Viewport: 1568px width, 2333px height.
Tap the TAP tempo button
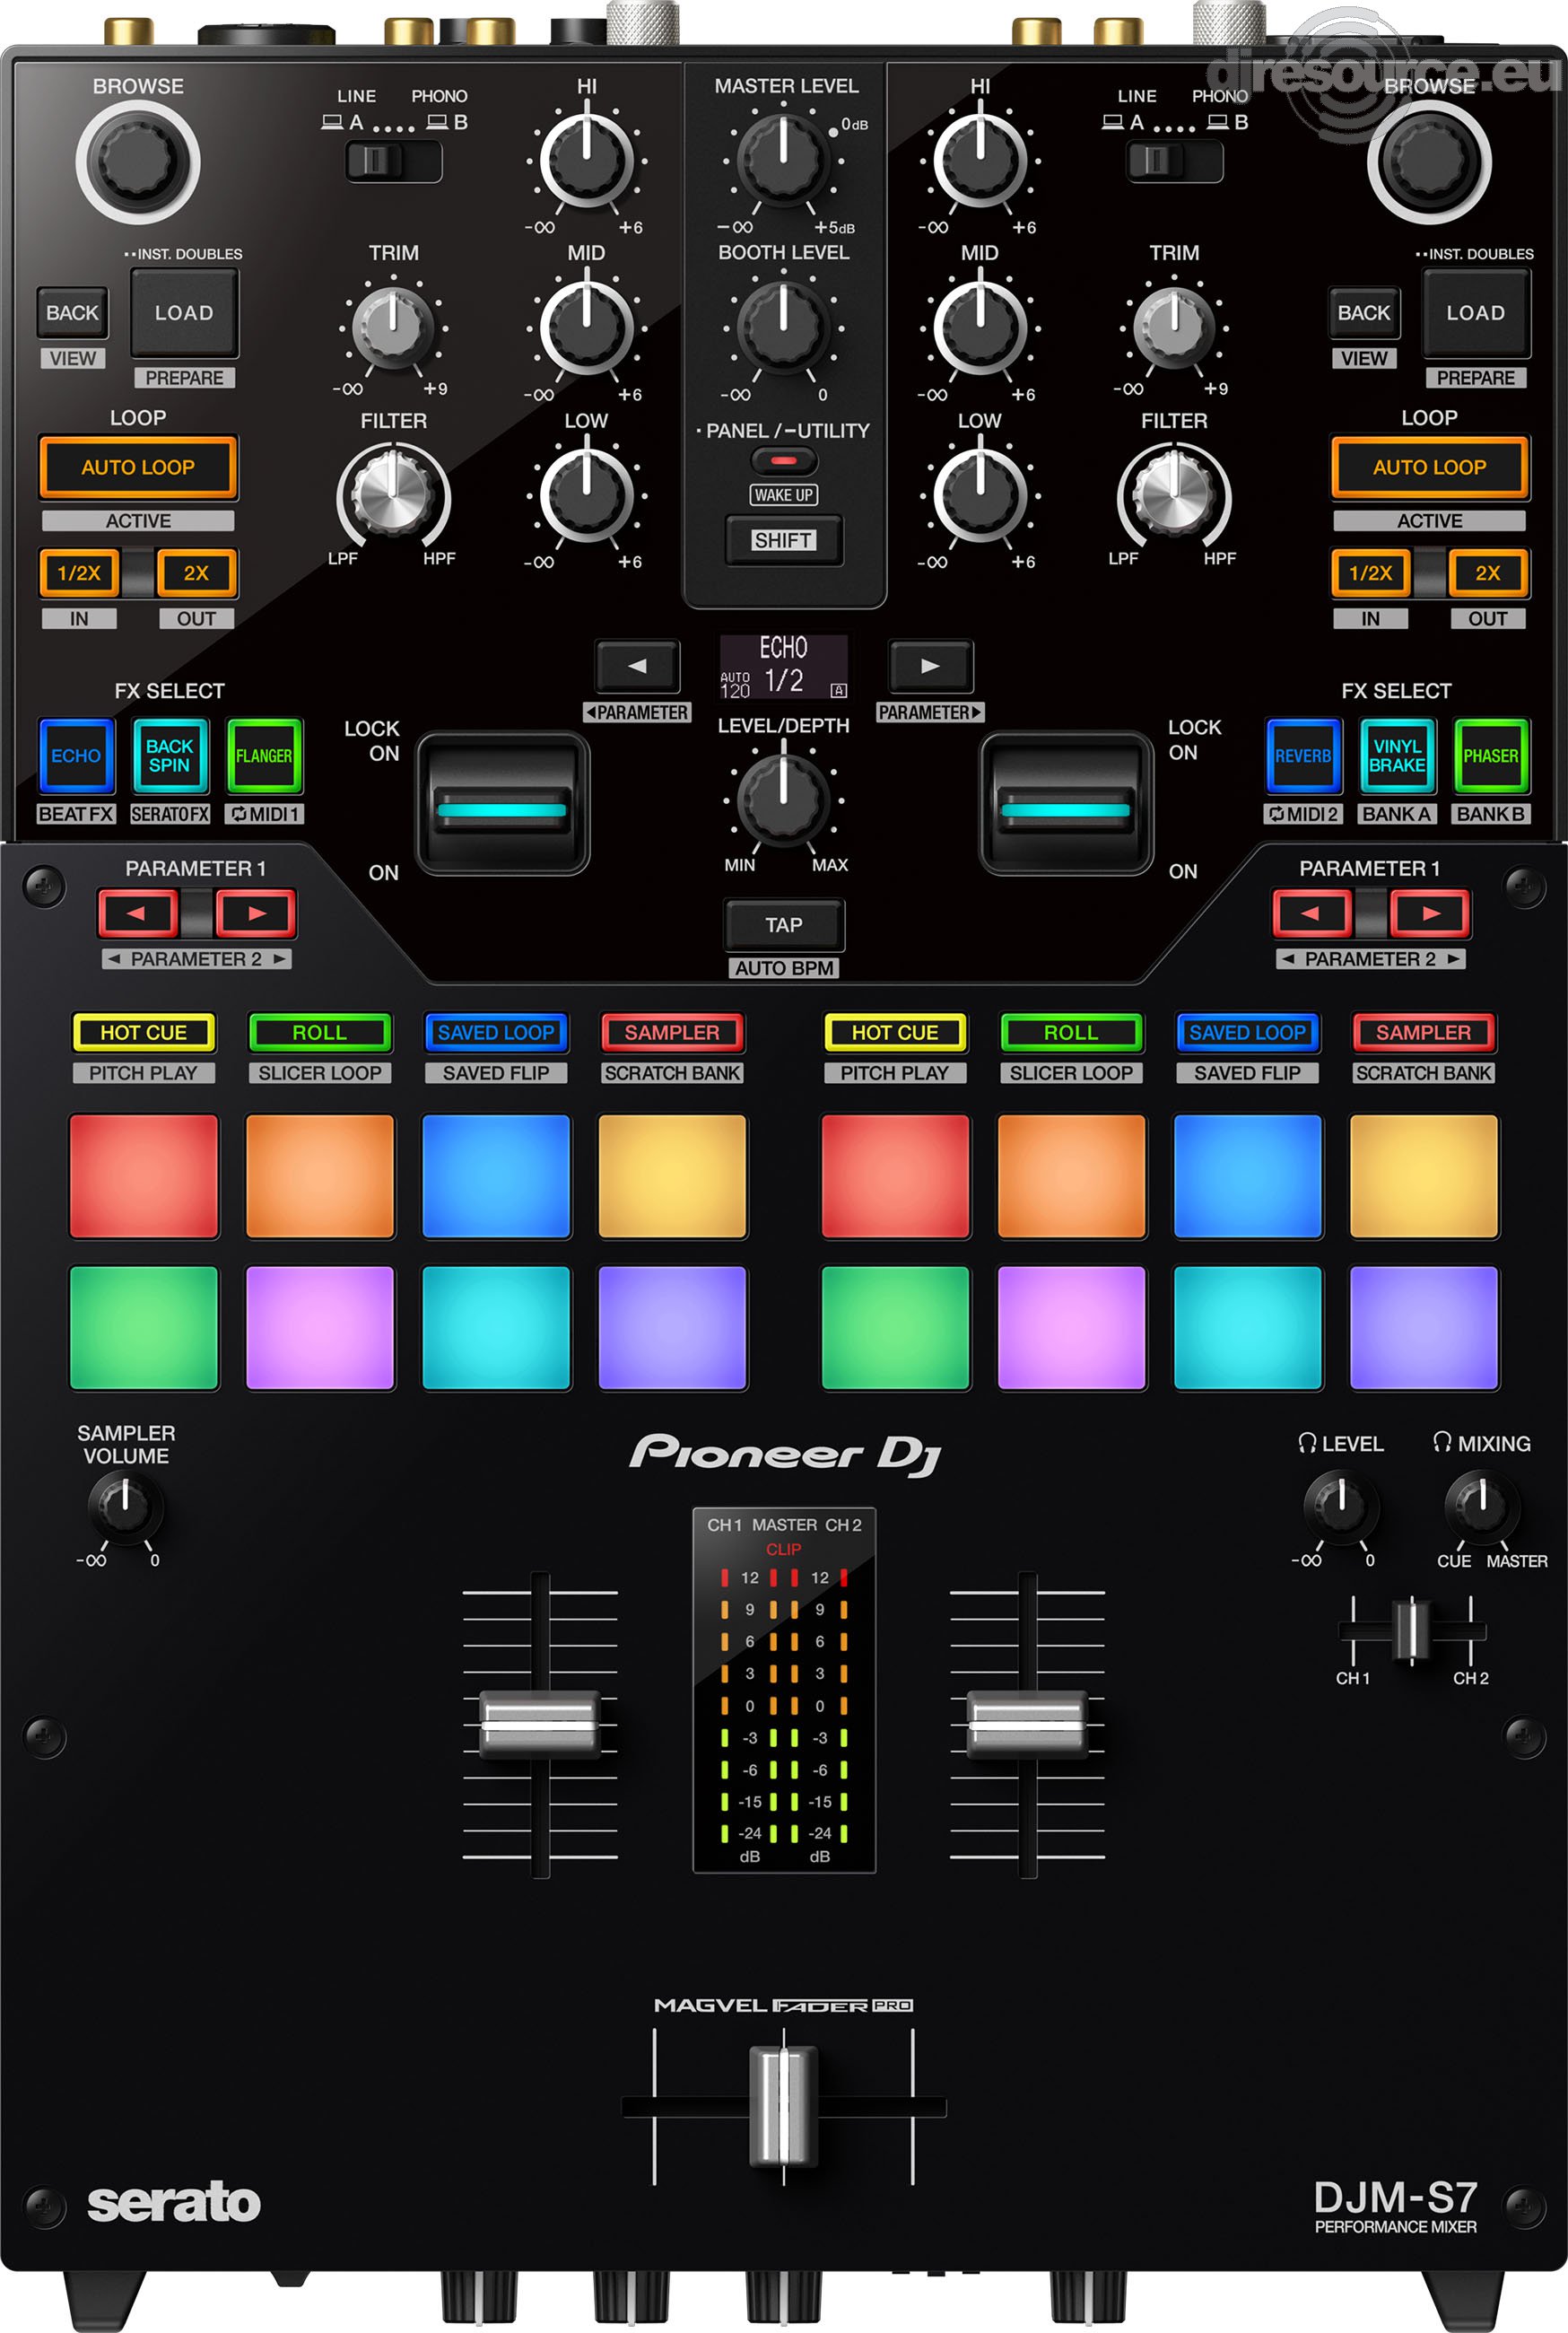(783, 925)
